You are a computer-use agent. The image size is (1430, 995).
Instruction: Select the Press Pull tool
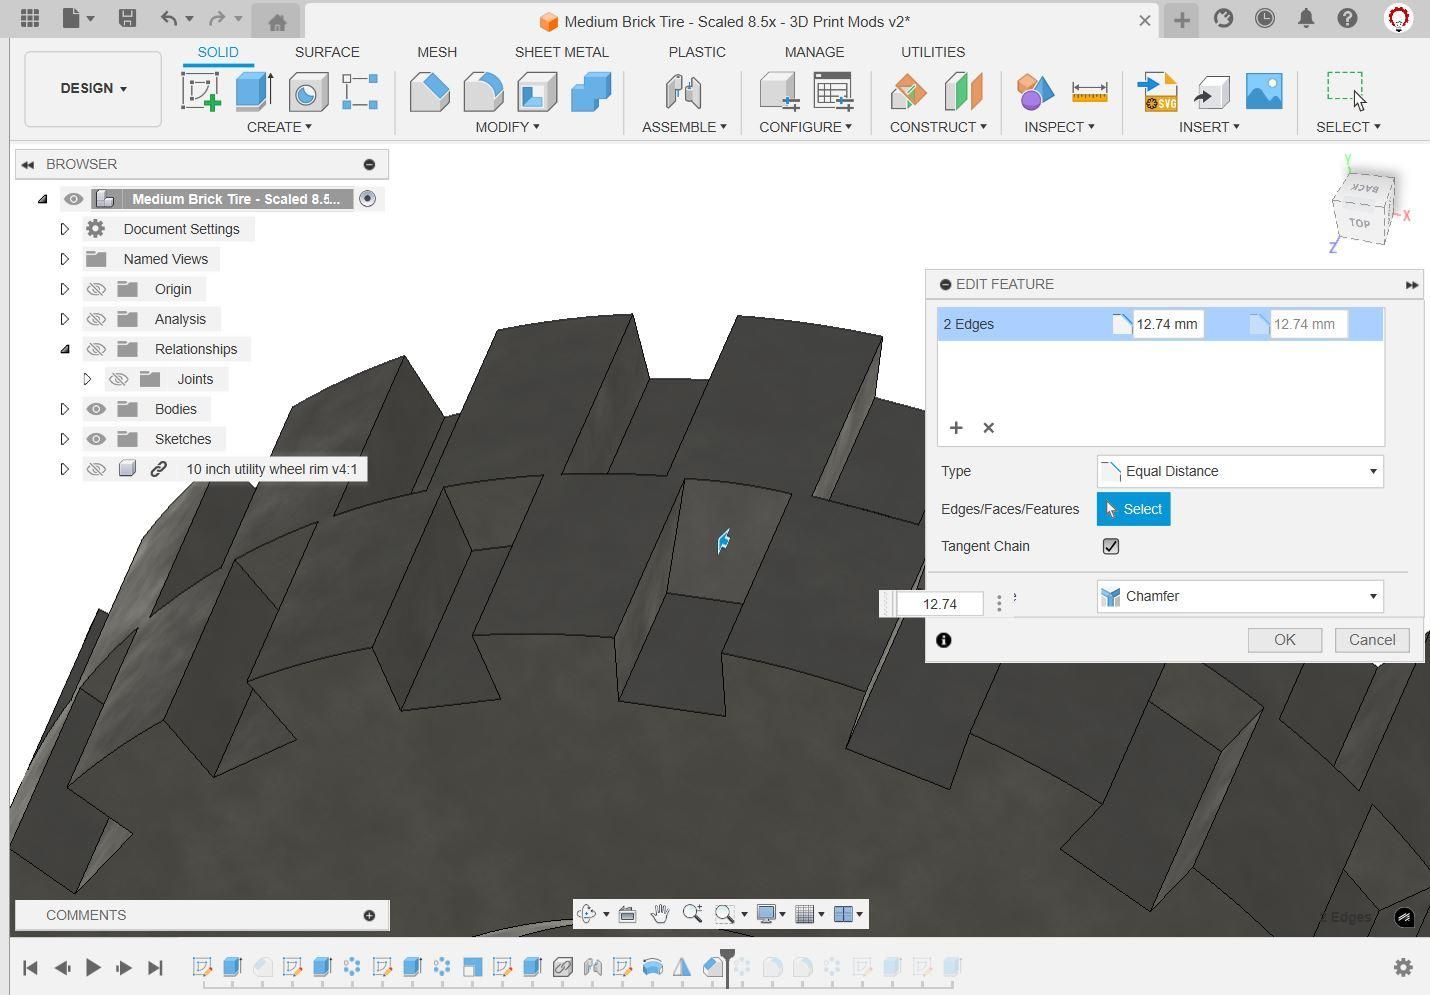(430, 91)
